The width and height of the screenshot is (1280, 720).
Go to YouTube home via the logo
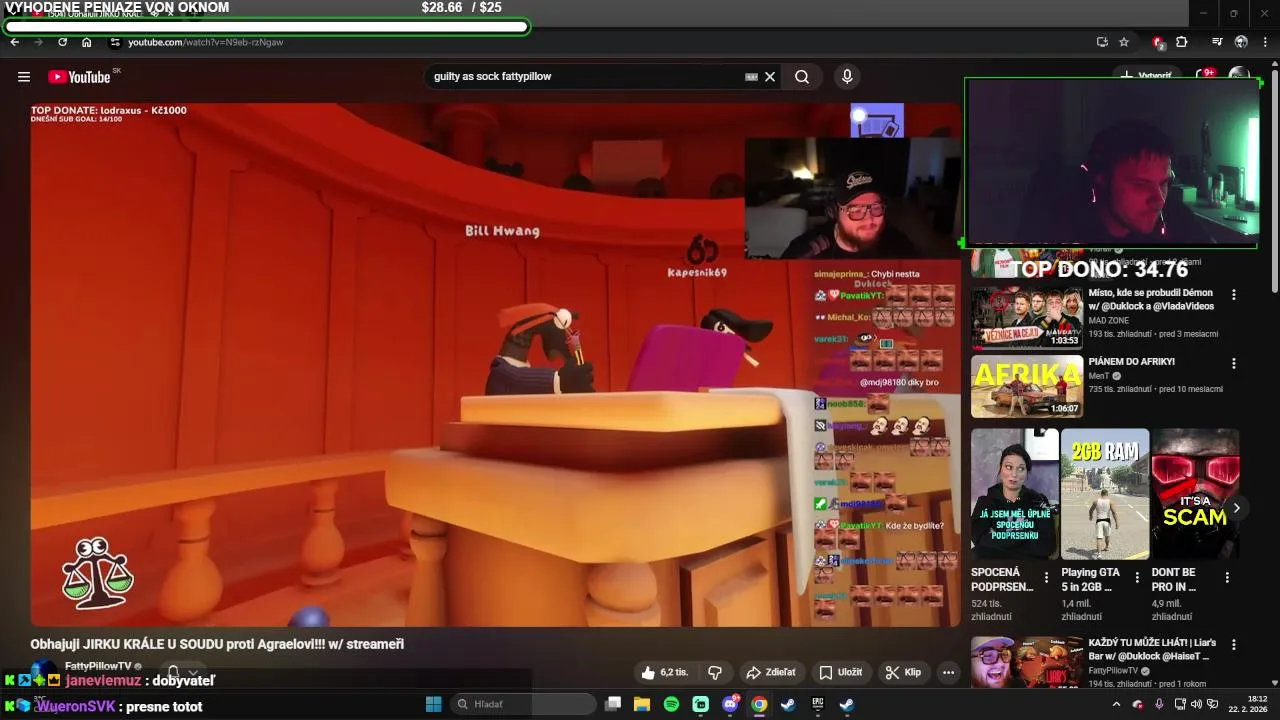pyautogui.click(x=79, y=77)
